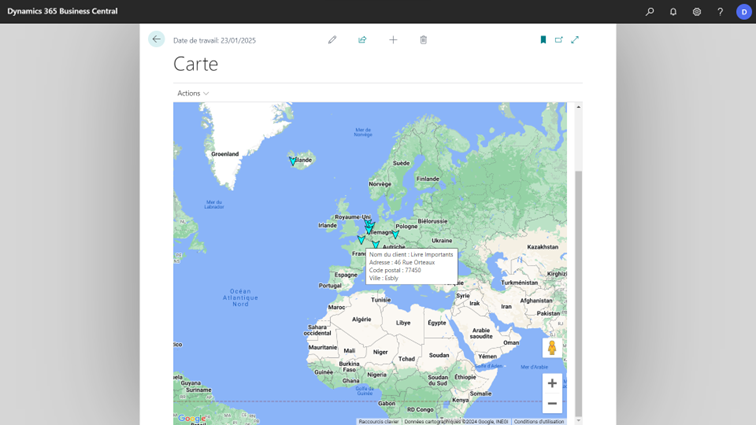
Task: Open the settings gear menu
Action: tap(697, 12)
